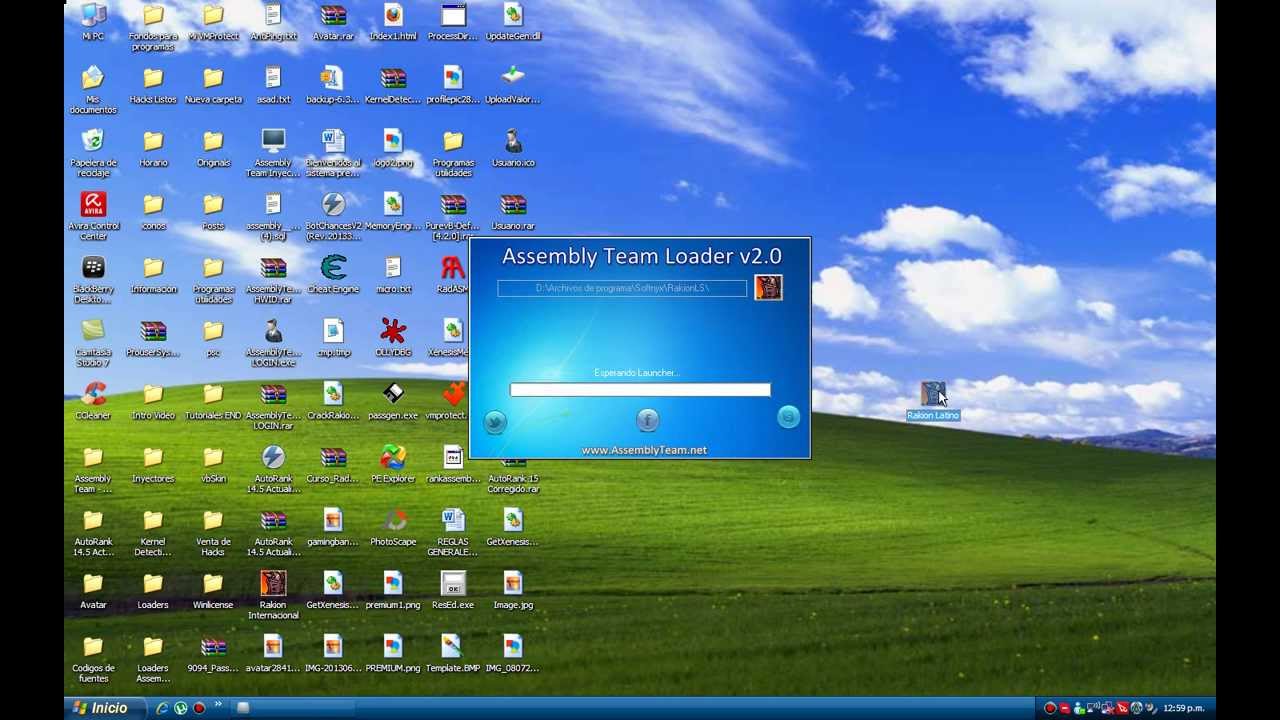Select the Rakion Latino desktop shortcut
The image size is (1280, 720).
pos(933,400)
